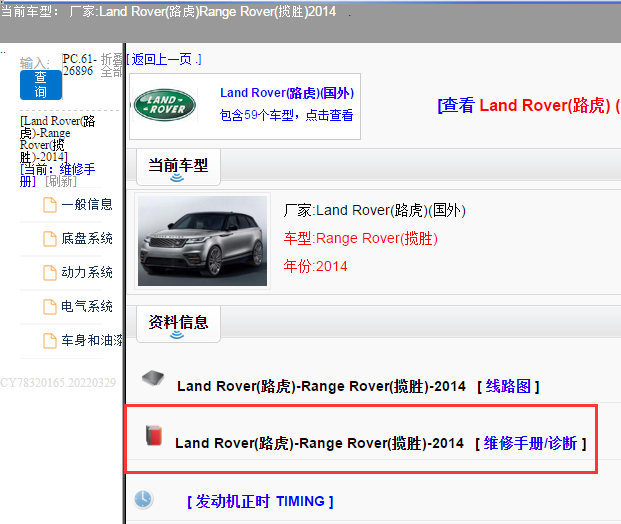
Task: Click the 刷新 refresh link
Action: [x=61, y=181]
